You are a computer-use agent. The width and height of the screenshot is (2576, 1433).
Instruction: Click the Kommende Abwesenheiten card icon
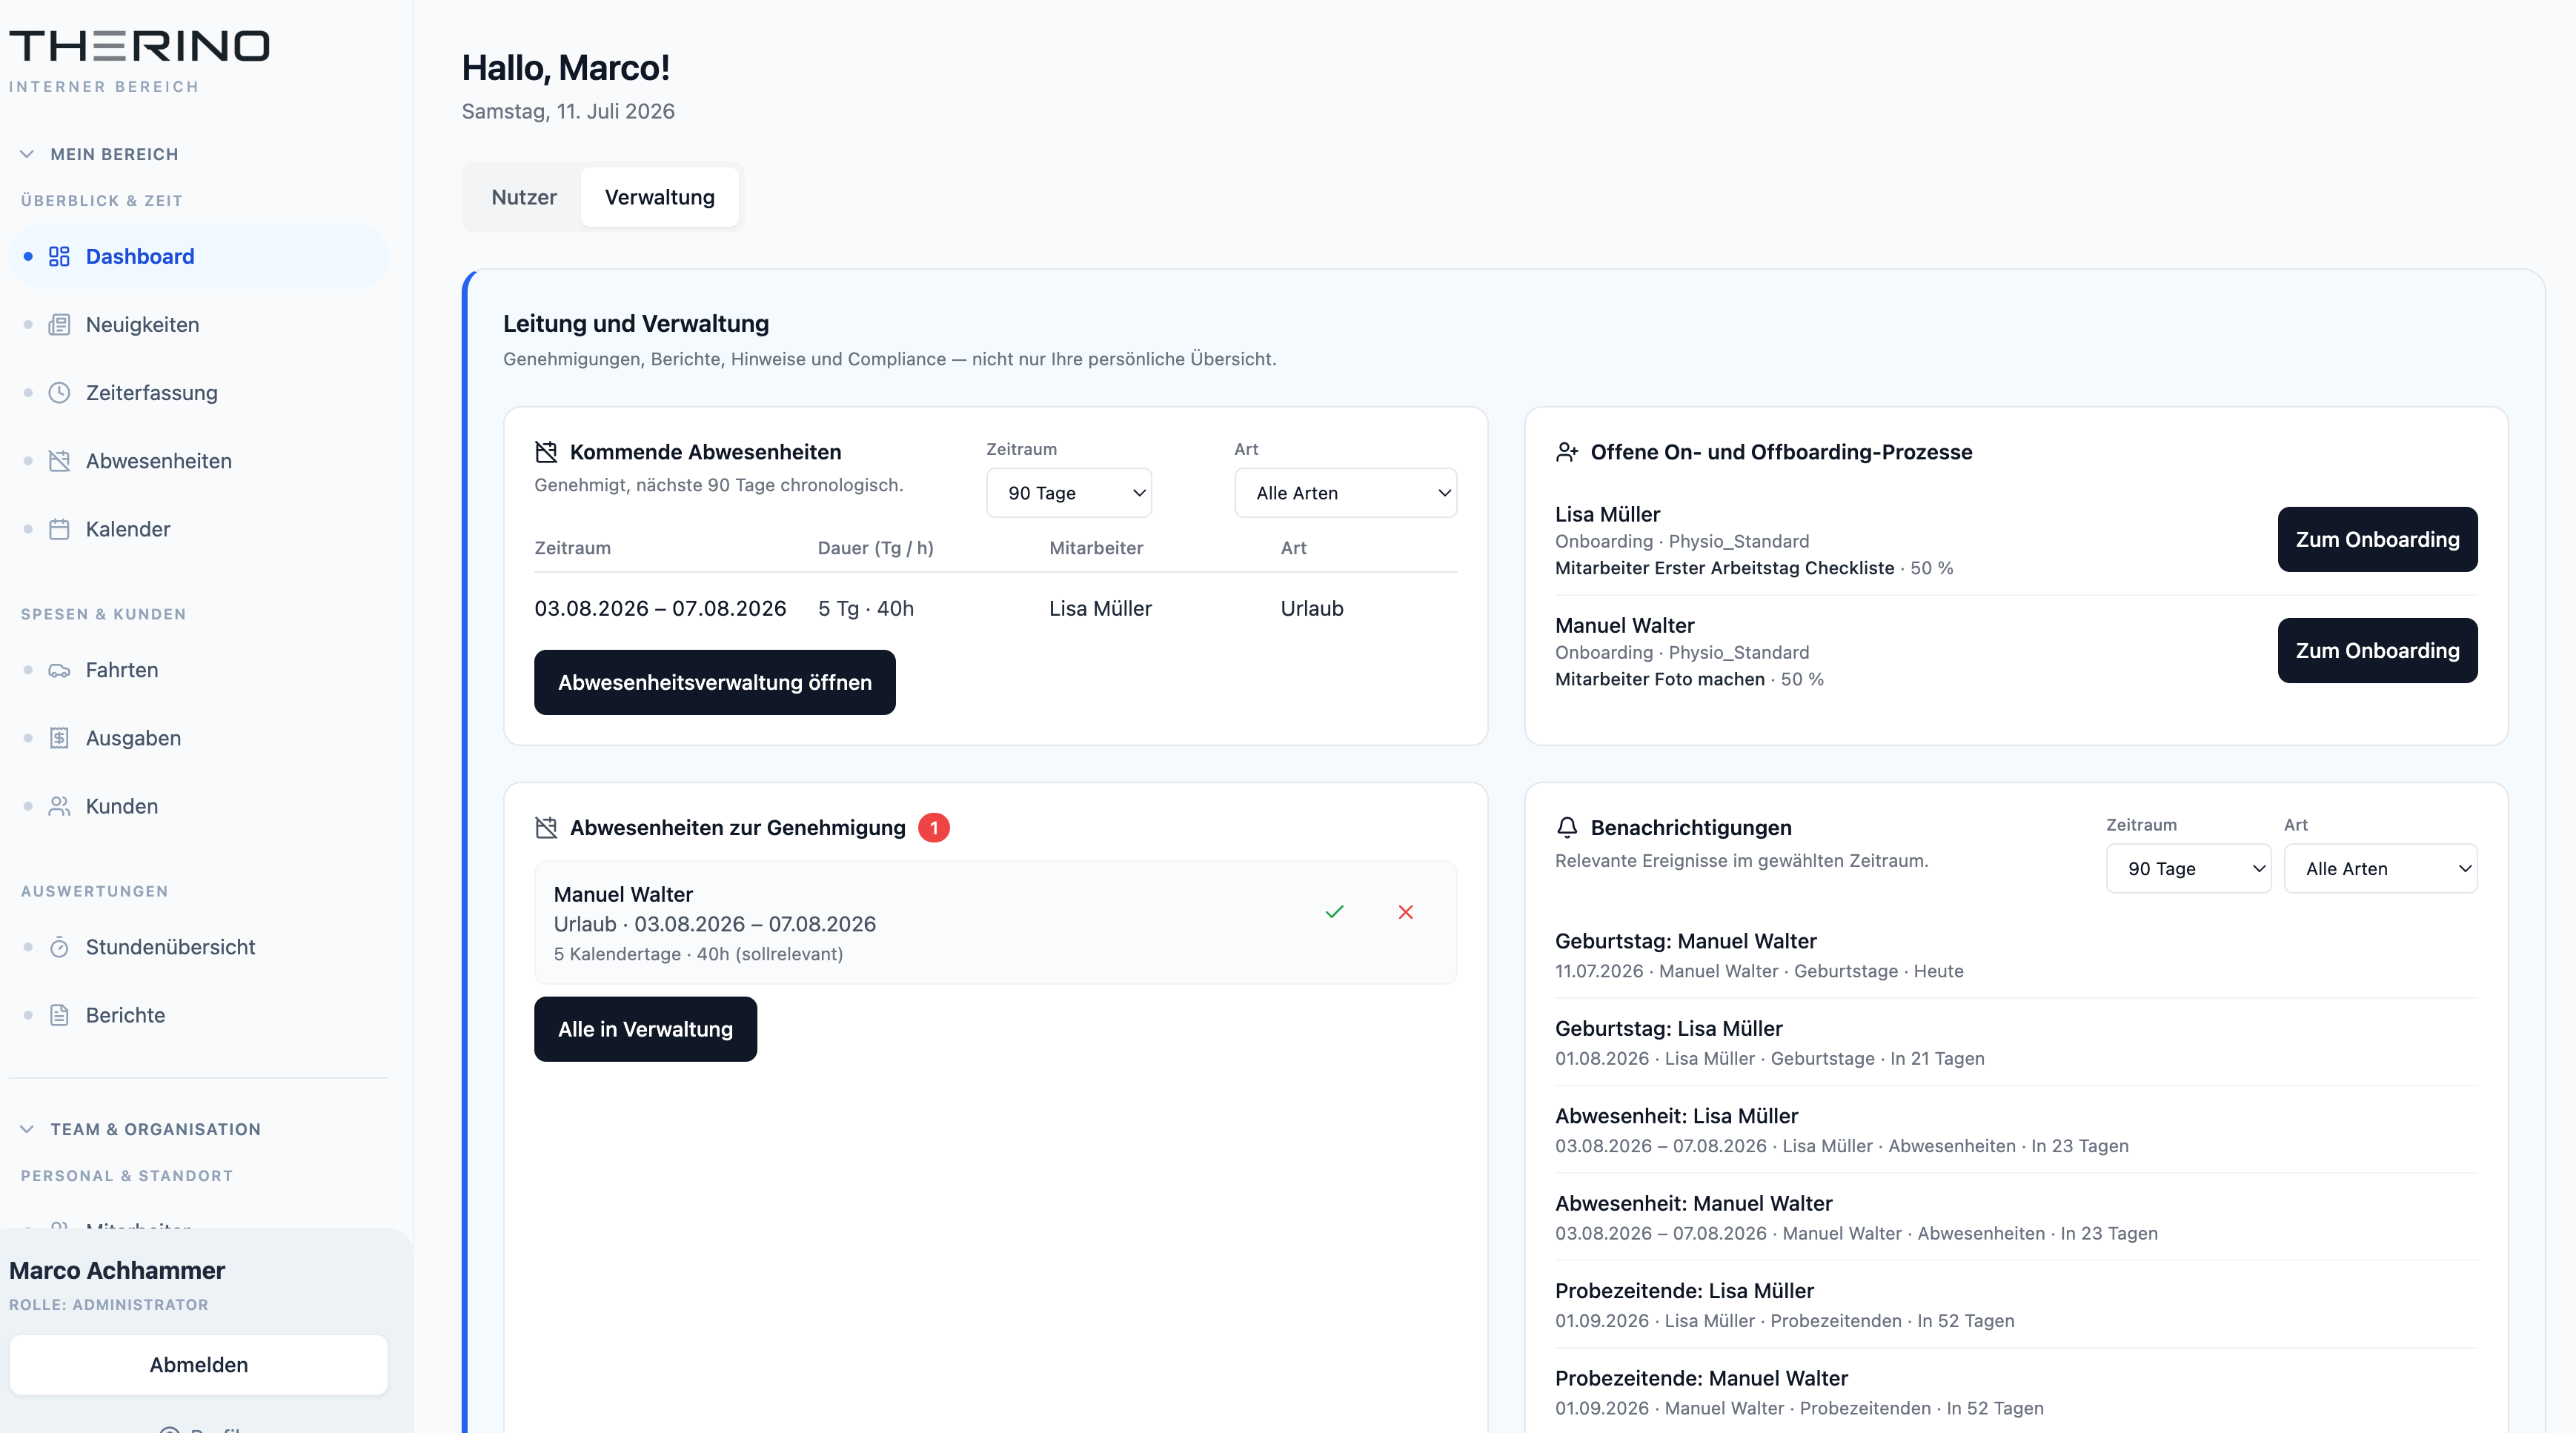546,452
